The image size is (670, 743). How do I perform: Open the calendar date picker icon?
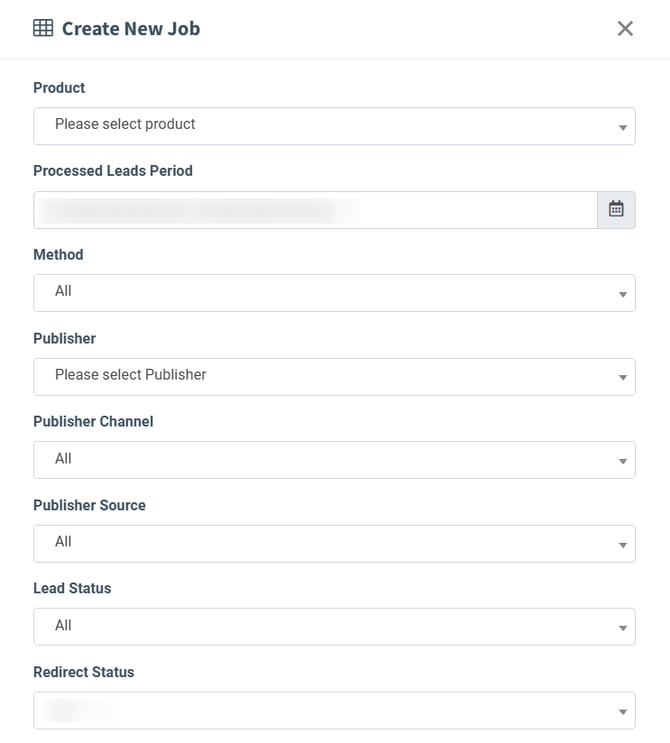[x=616, y=210]
